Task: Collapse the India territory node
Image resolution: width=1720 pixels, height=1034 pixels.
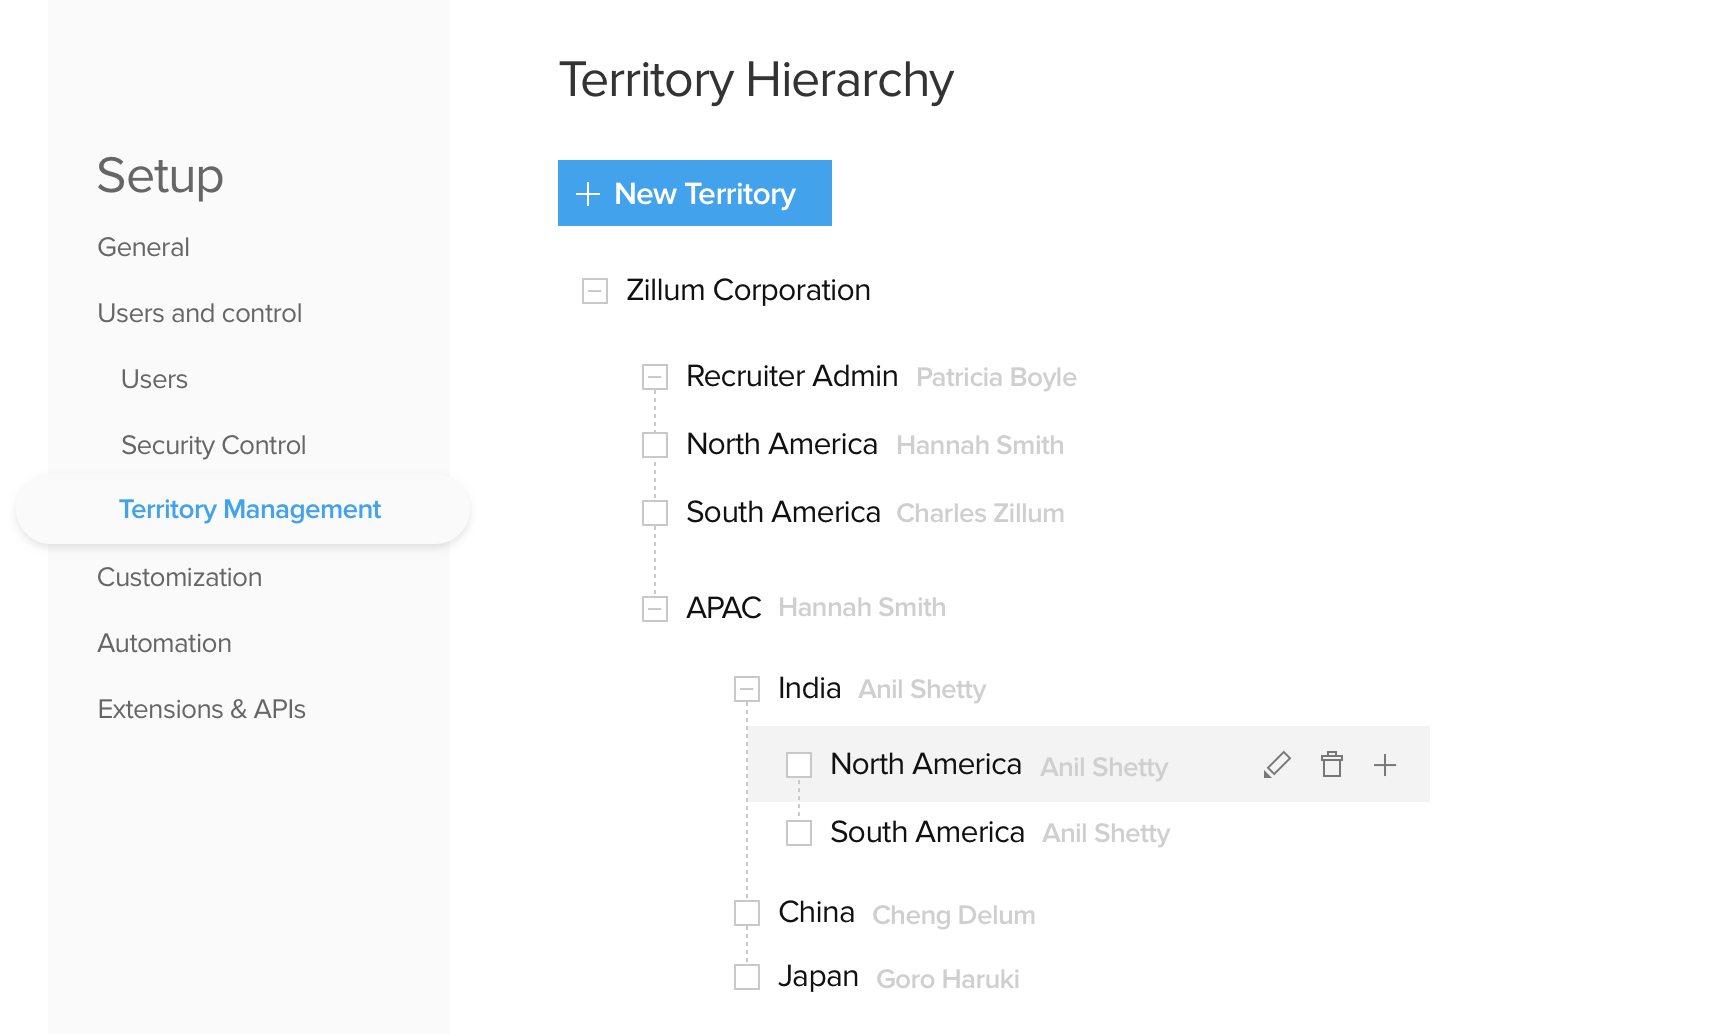Action: pyautogui.click(x=747, y=689)
